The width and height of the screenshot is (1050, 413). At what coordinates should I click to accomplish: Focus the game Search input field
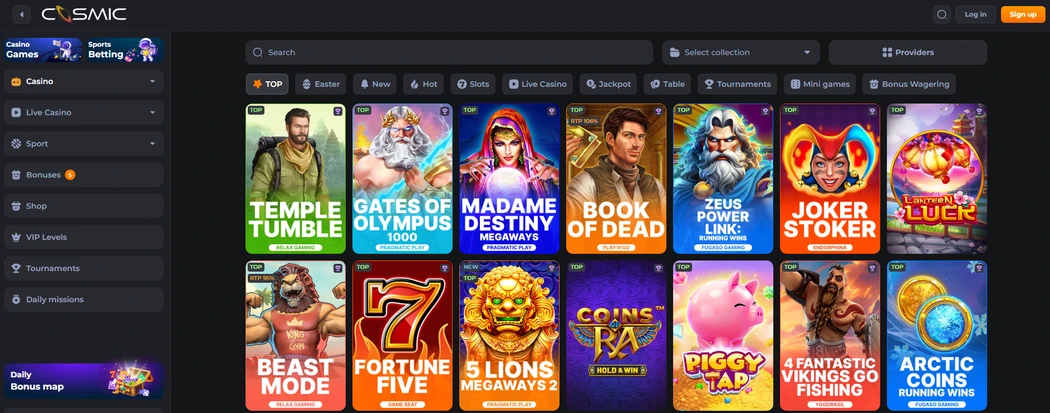(x=449, y=52)
